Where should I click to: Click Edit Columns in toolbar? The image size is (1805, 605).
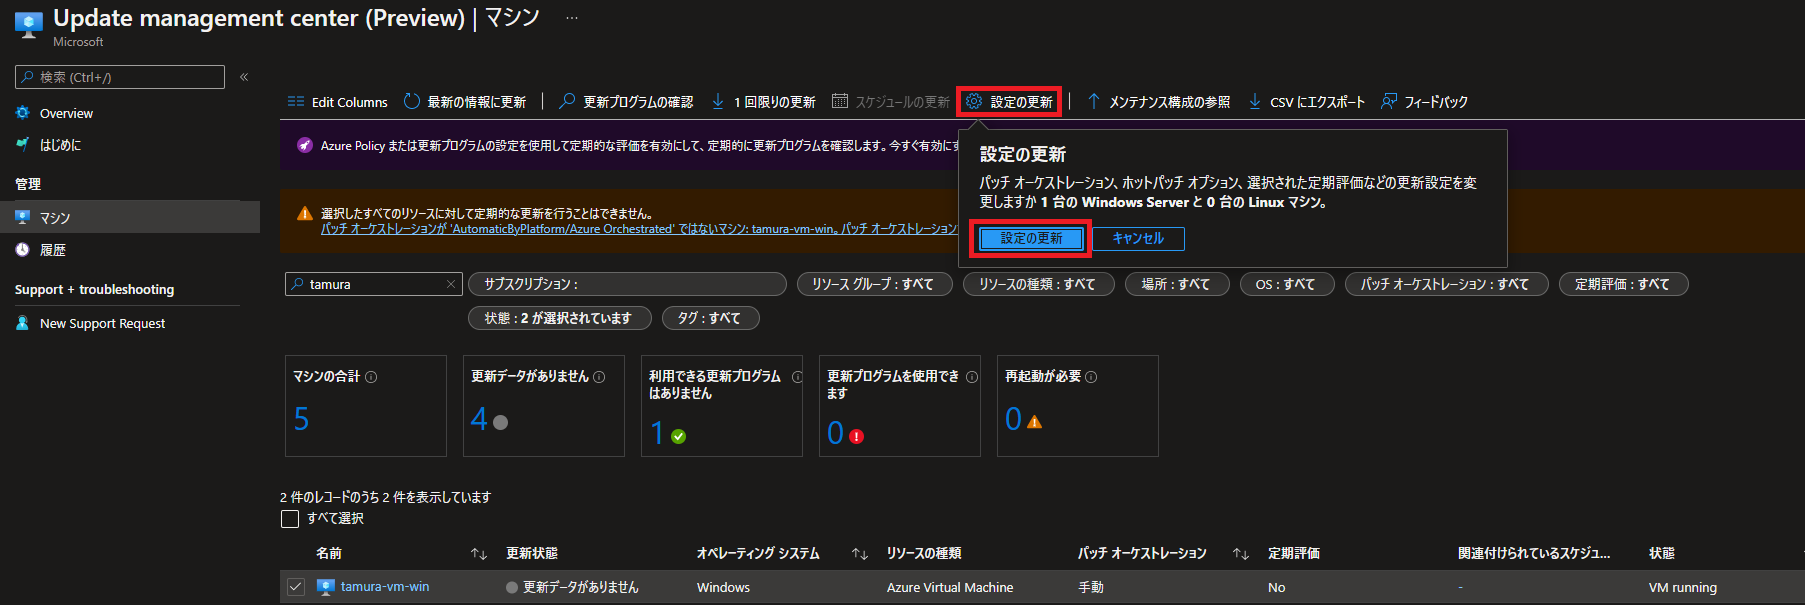coord(337,102)
